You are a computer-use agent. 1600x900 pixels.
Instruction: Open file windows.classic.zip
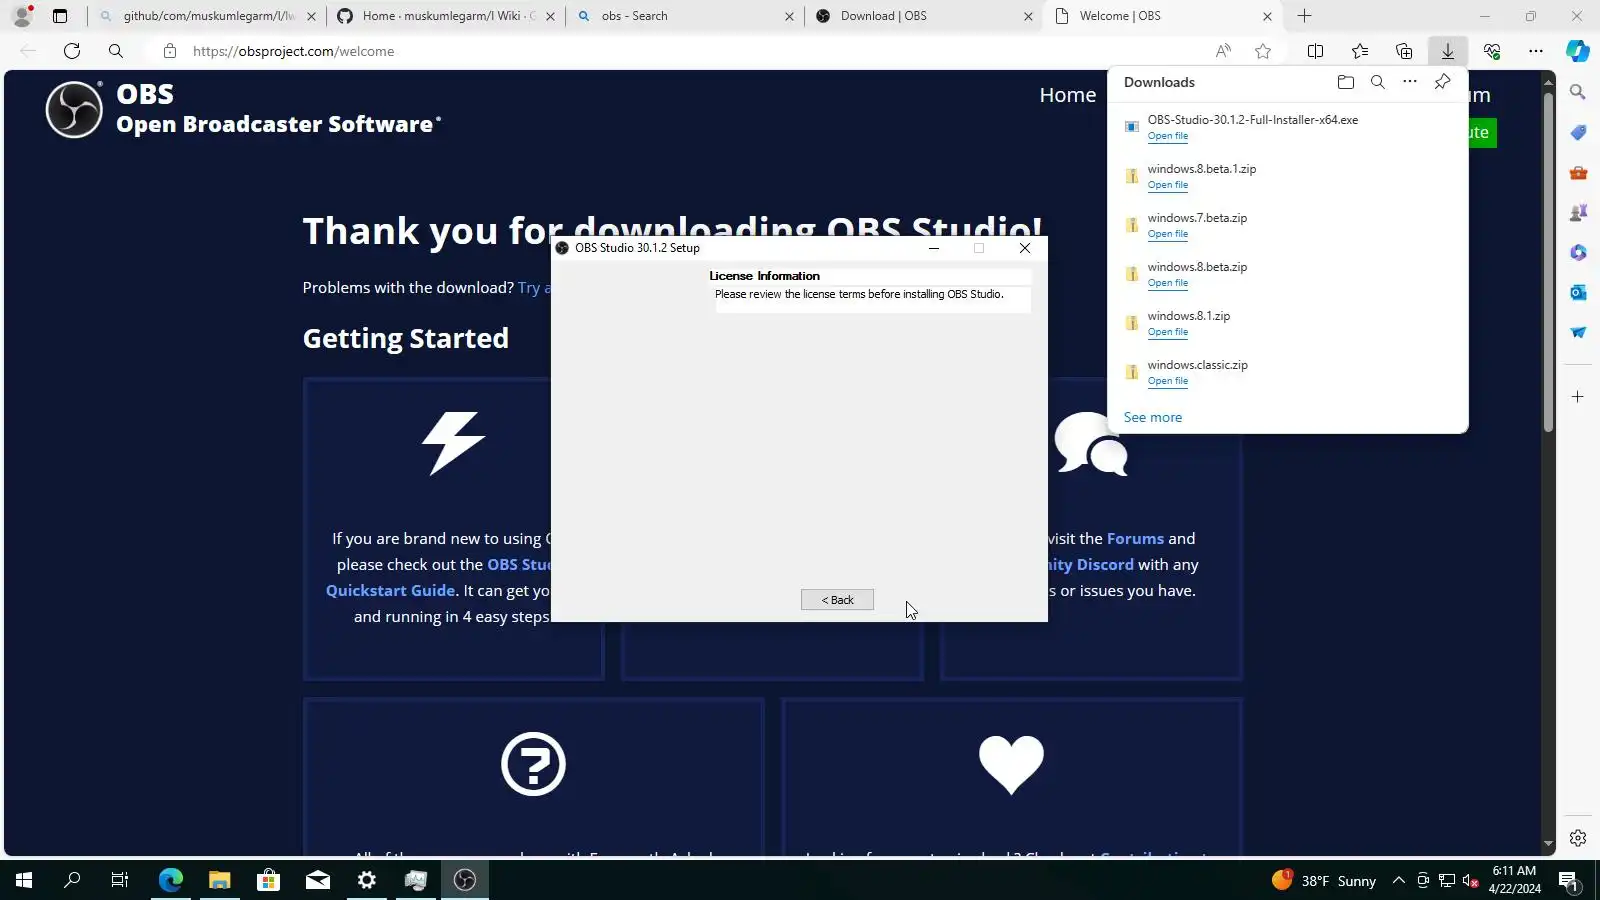[x=1168, y=381]
